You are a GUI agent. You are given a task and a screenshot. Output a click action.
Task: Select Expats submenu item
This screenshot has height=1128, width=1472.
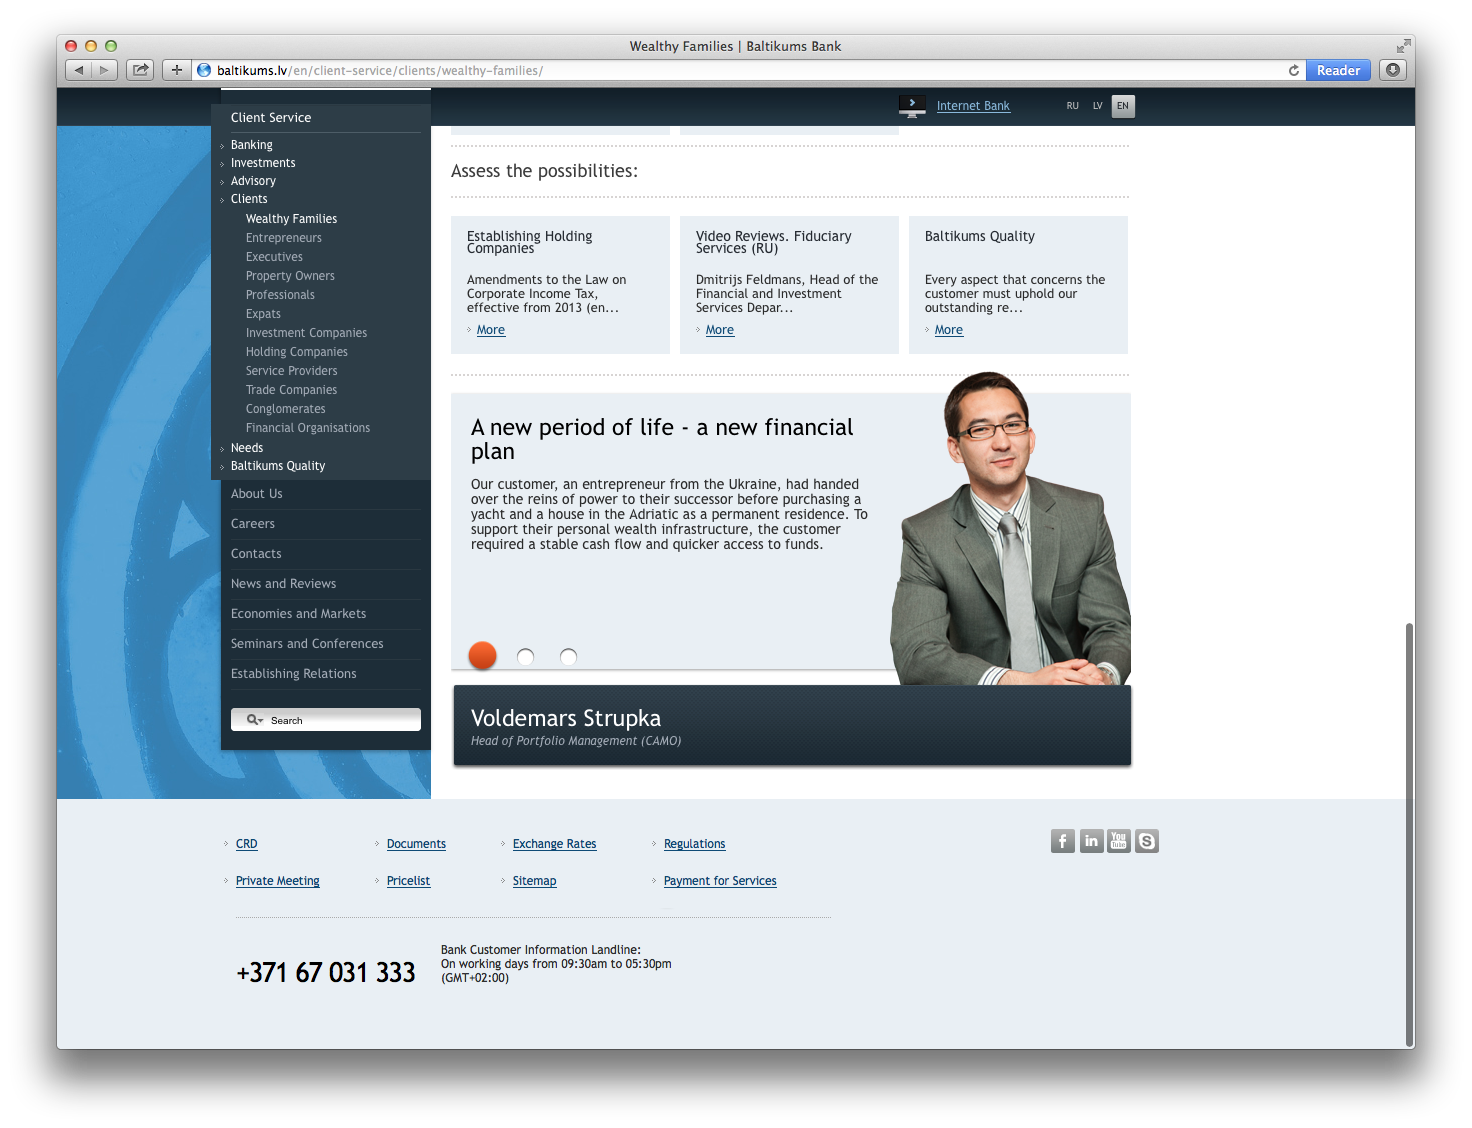tap(263, 314)
